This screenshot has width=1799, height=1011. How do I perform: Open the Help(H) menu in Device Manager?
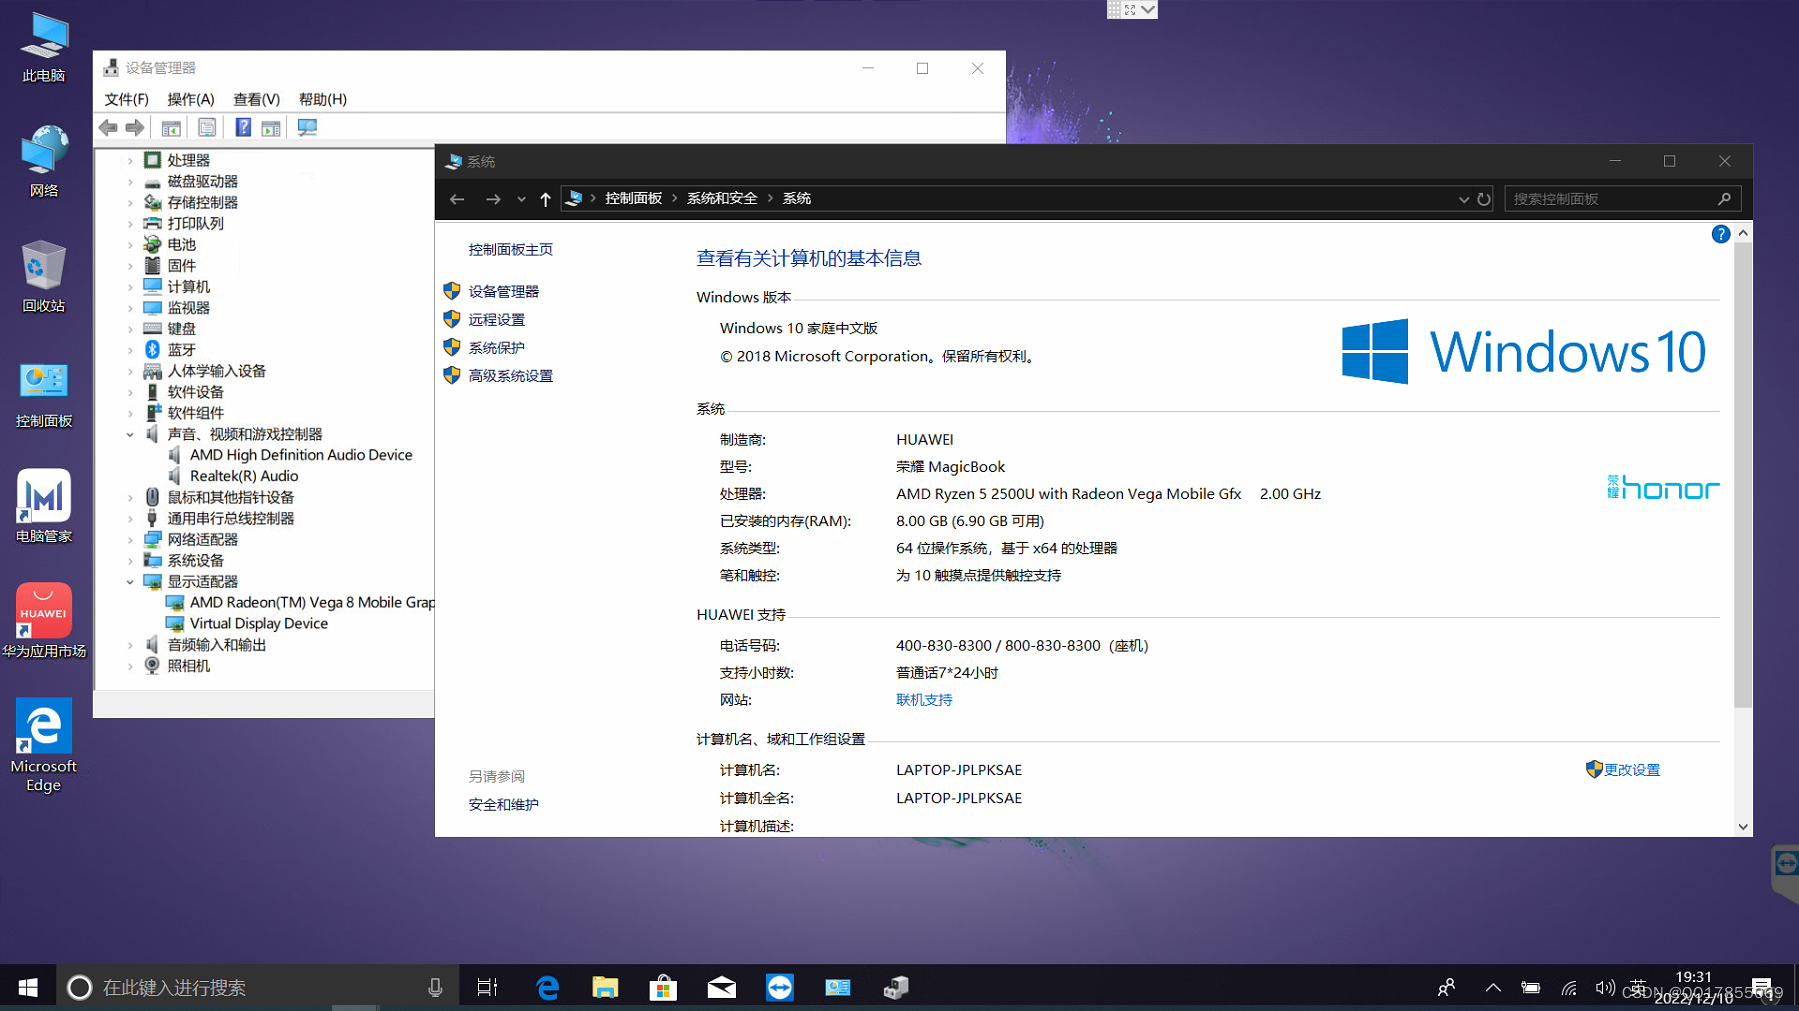(x=322, y=99)
